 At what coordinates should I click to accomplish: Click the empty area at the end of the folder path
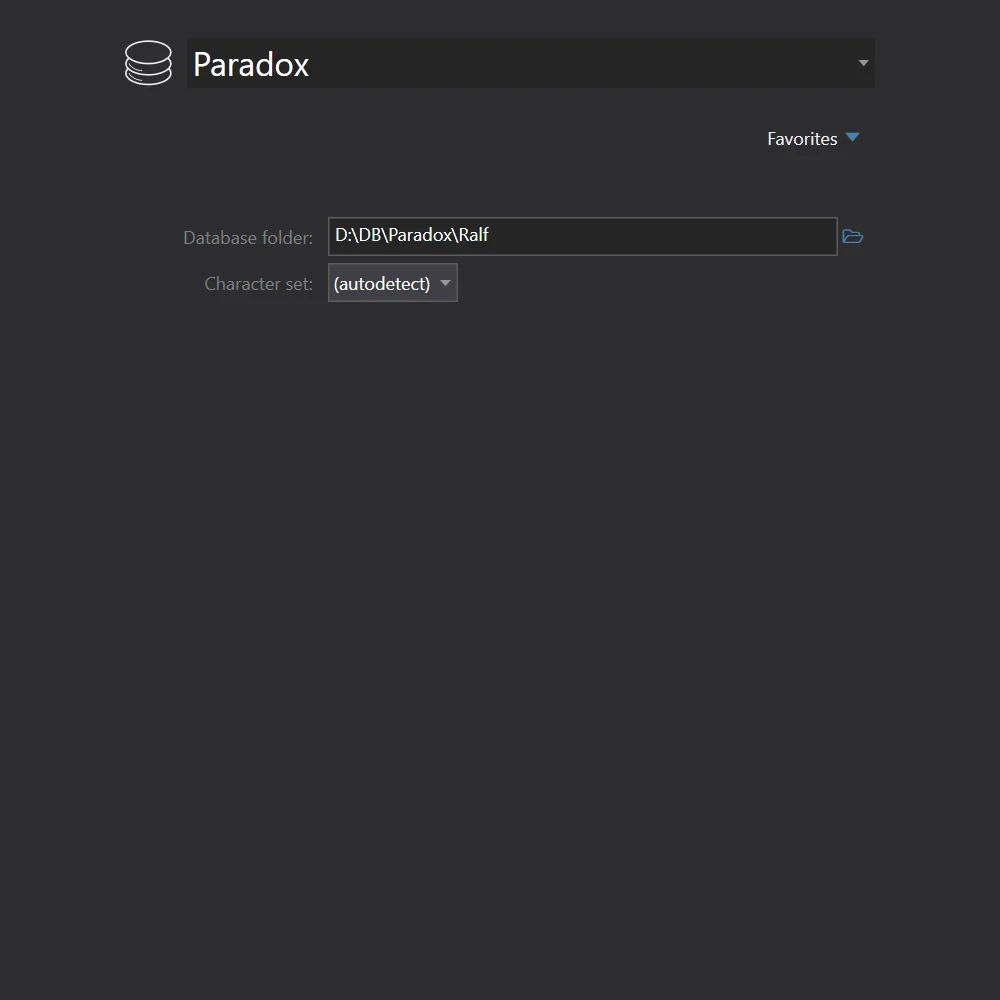[700, 237]
